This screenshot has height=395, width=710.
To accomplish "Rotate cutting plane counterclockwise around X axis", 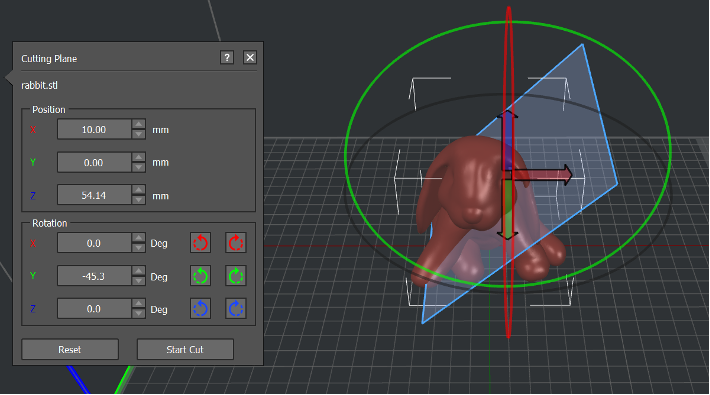I will pyautogui.click(x=200, y=243).
